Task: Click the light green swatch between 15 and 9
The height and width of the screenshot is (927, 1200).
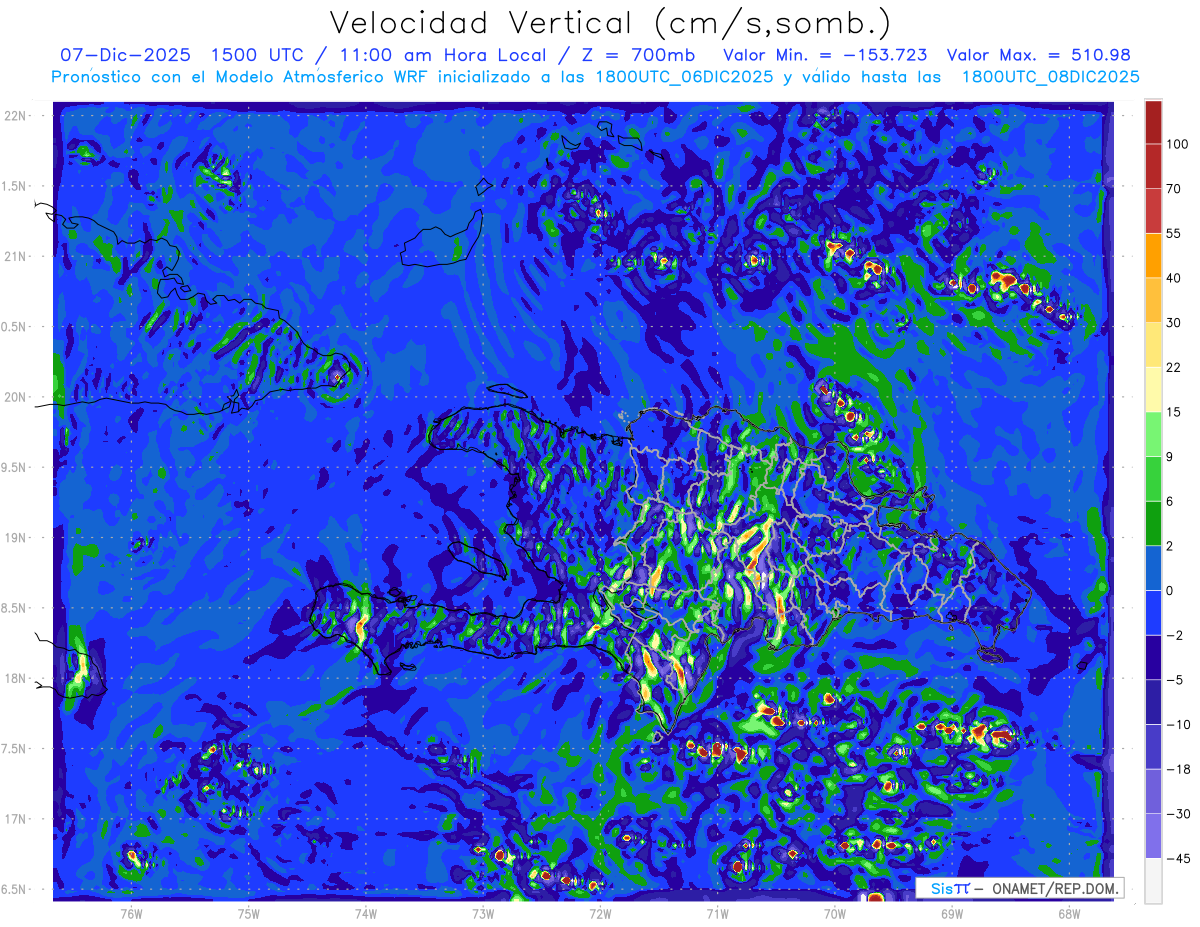Action: click(x=1153, y=434)
